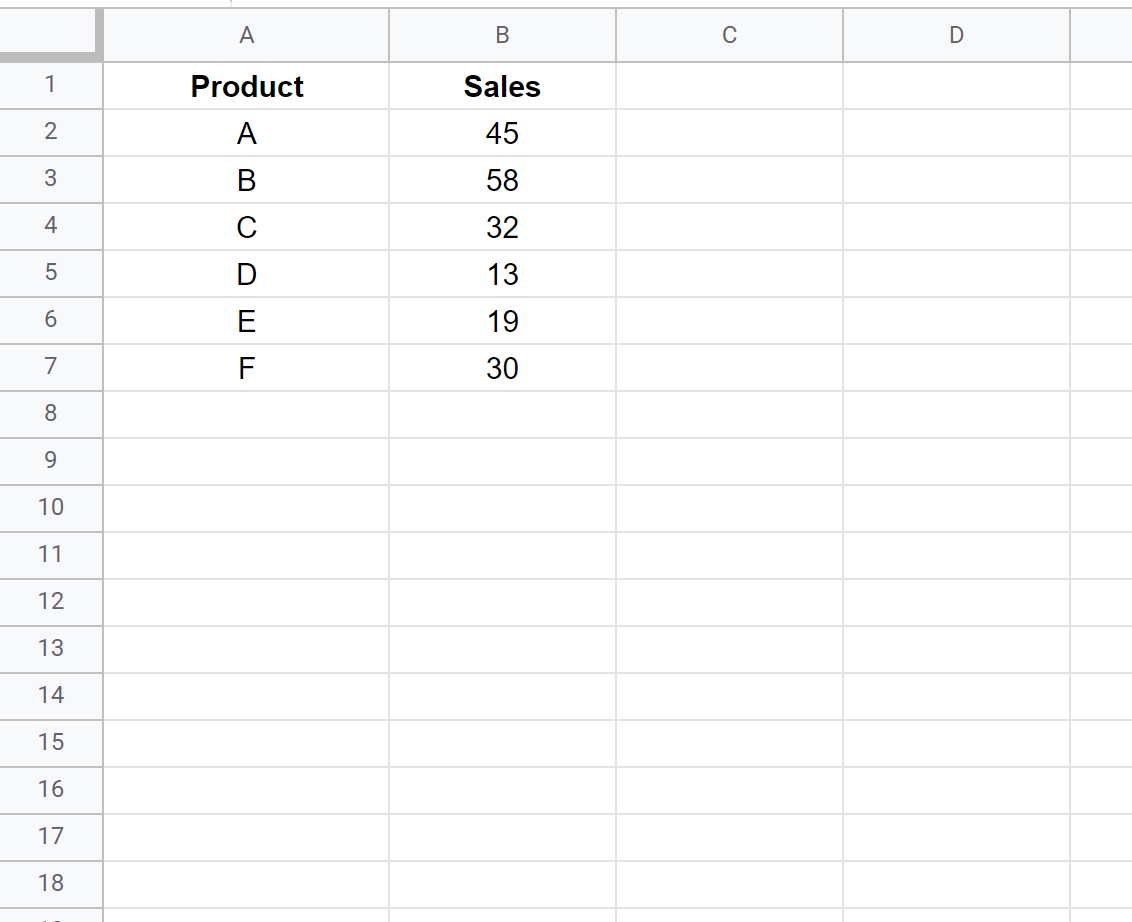Click the cell containing 58
This screenshot has height=922, width=1132.
tap(502, 180)
